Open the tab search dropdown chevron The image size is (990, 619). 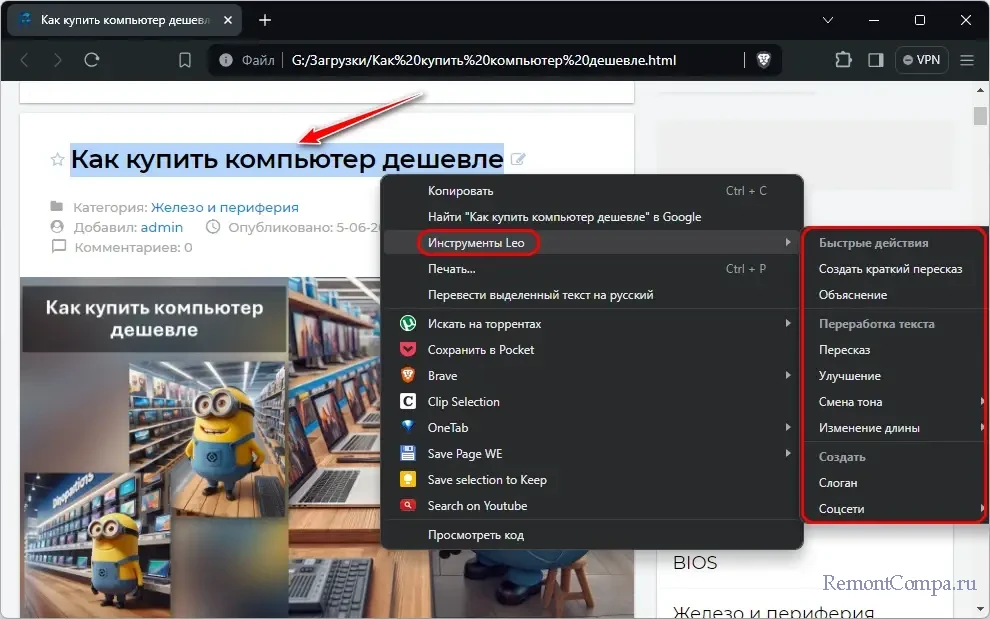[x=828, y=20]
